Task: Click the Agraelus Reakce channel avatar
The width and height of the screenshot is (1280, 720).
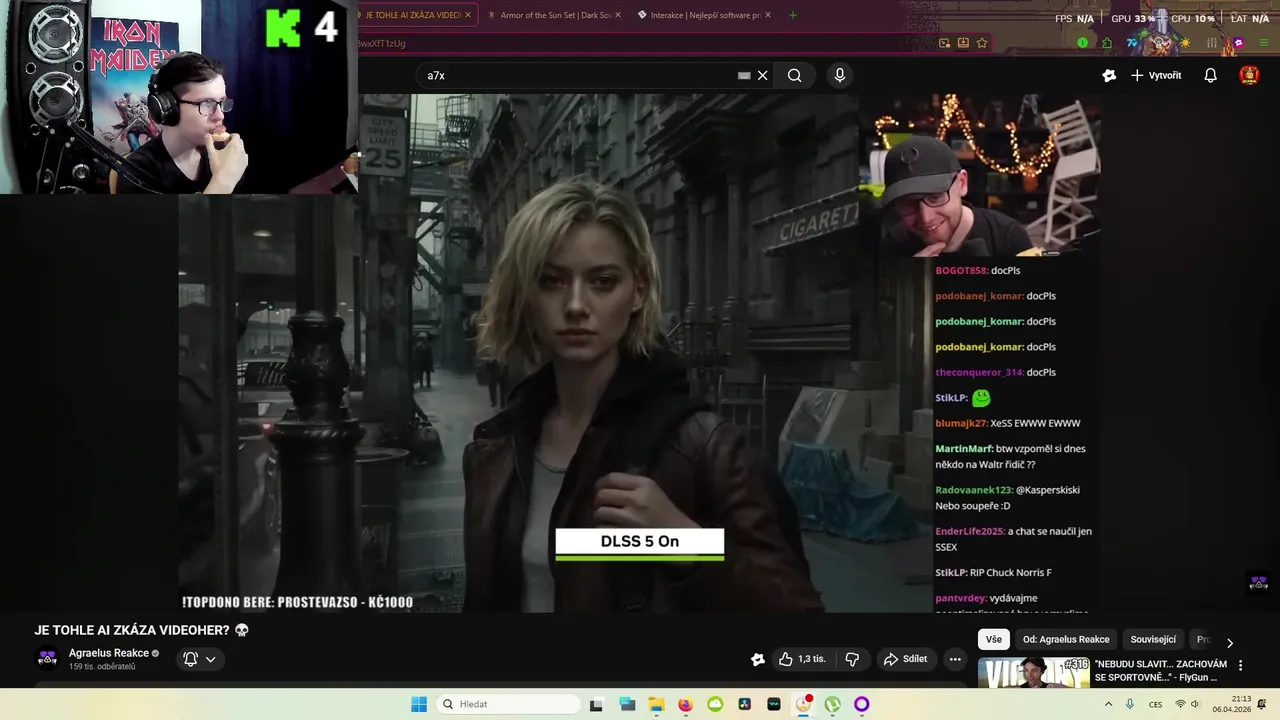Action: tap(47, 658)
